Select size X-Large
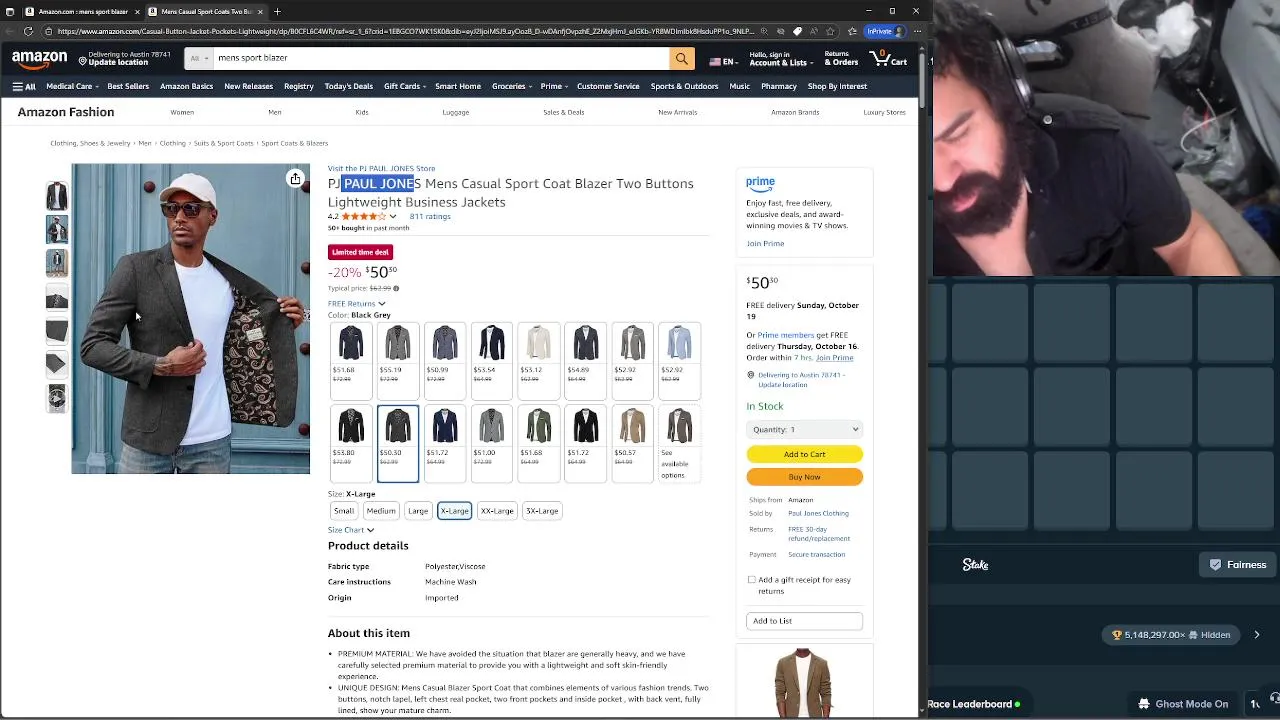 click(x=454, y=511)
